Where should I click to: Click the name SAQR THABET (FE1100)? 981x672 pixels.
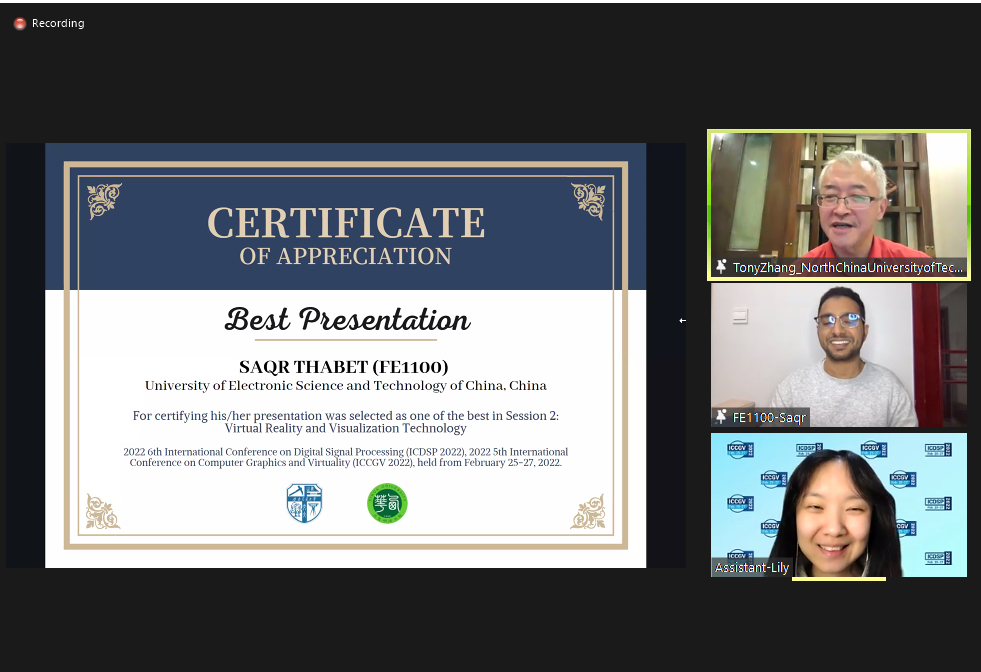pos(344,367)
